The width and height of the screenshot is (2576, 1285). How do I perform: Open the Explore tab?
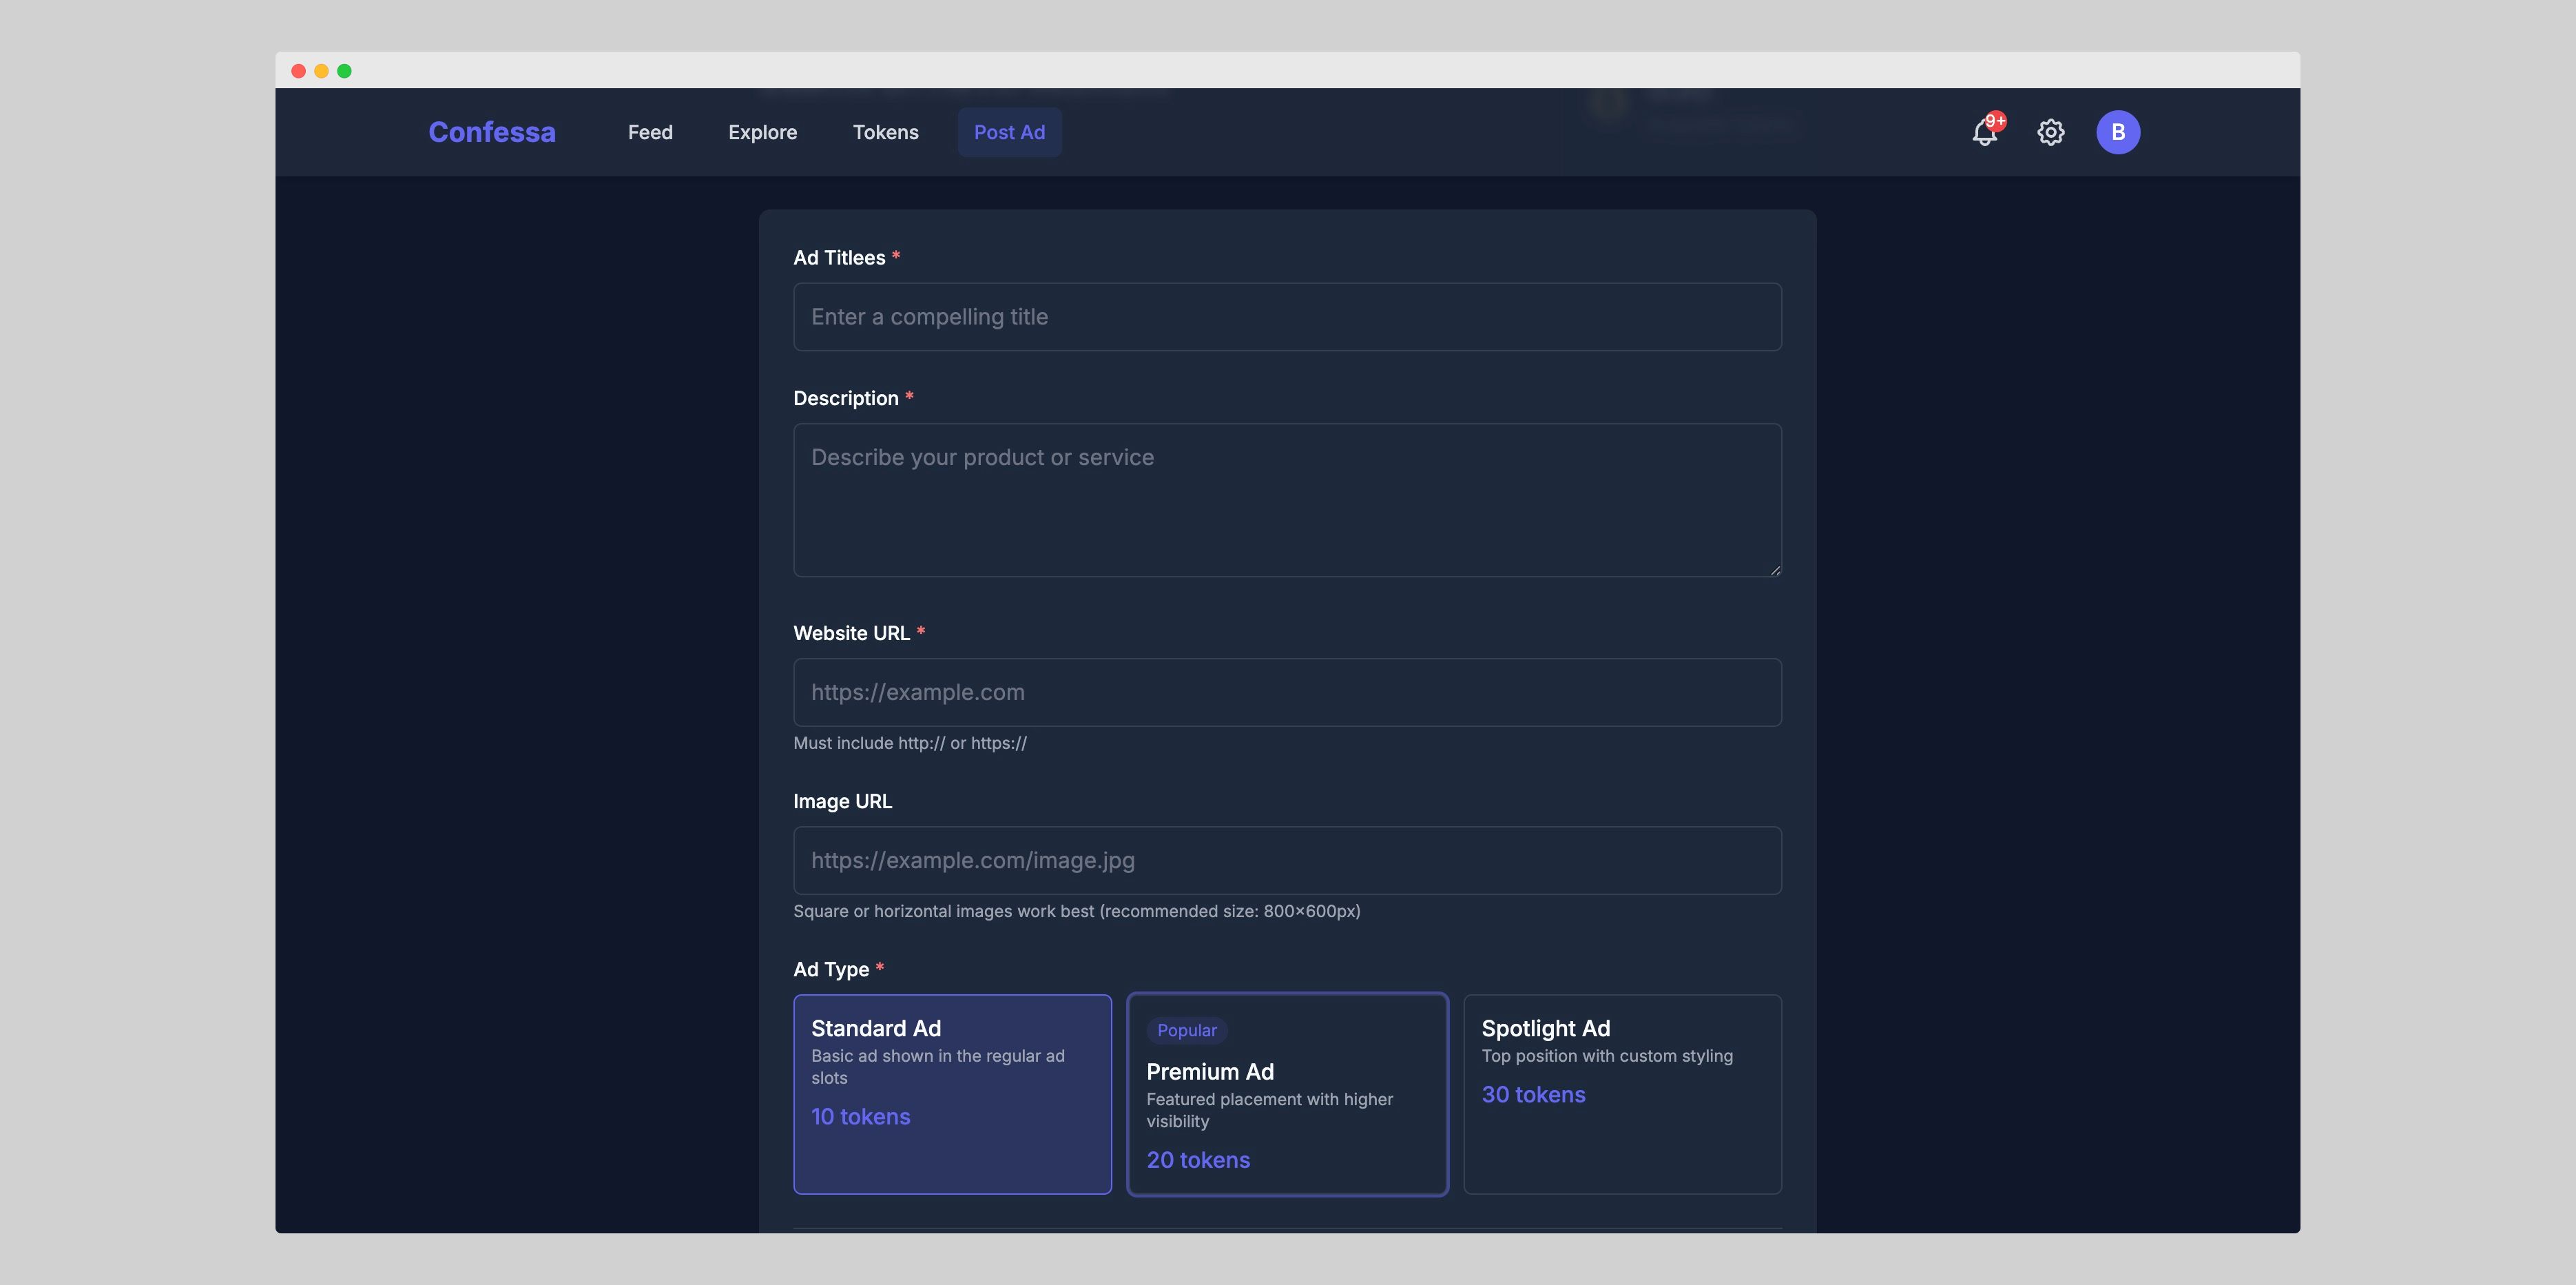(762, 132)
